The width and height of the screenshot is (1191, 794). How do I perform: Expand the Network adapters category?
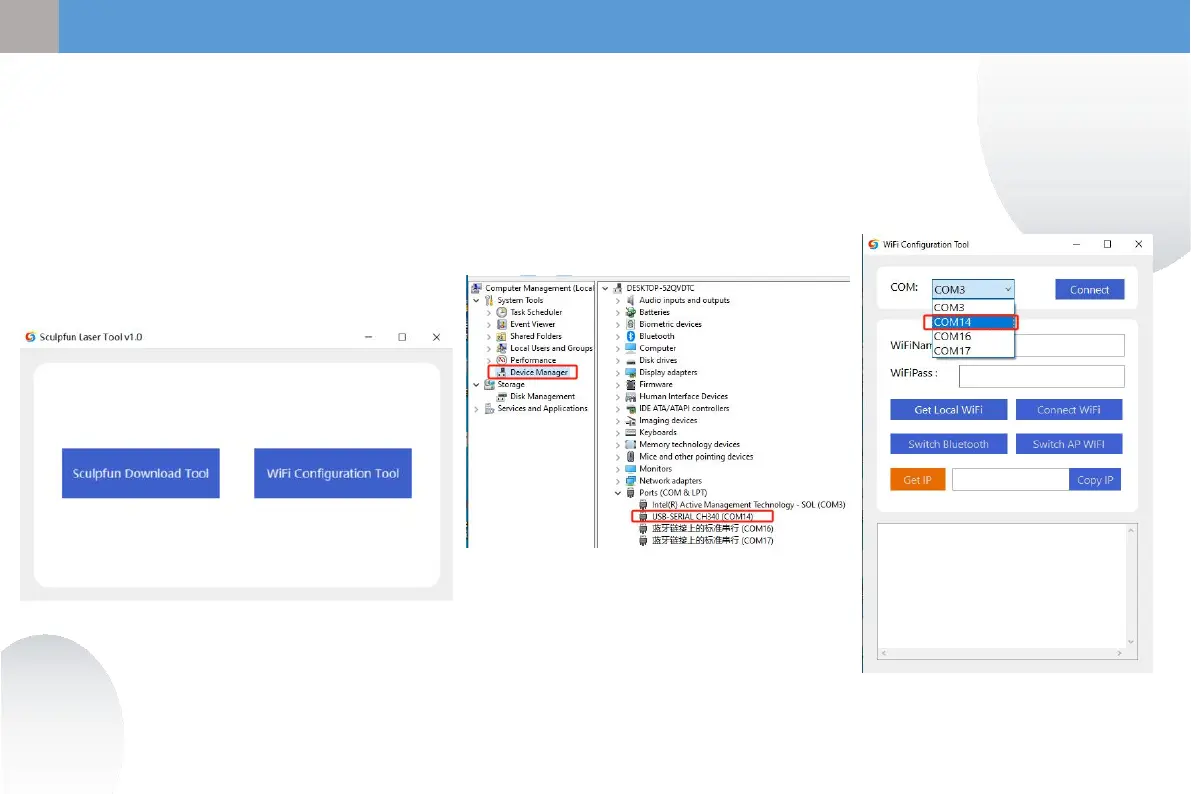pyautogui.click(x=618, y=481)
